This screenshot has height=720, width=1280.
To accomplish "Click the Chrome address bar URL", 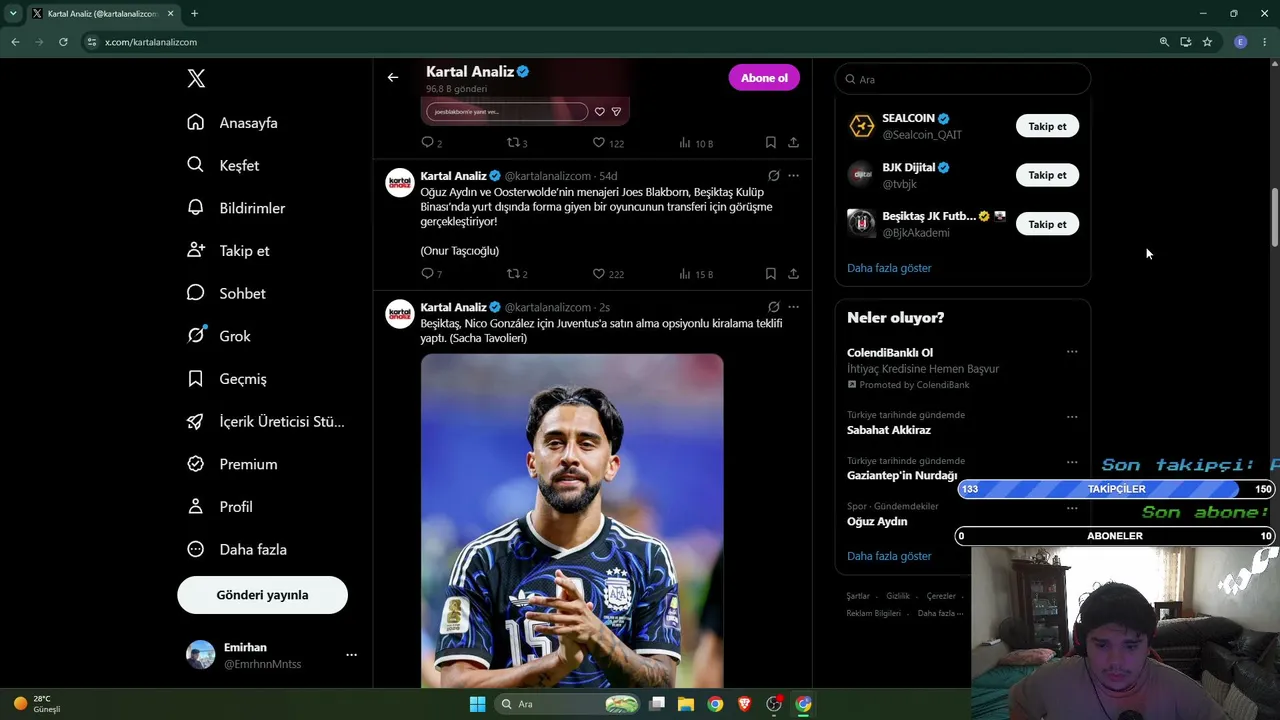I will [x=151, y=42].
